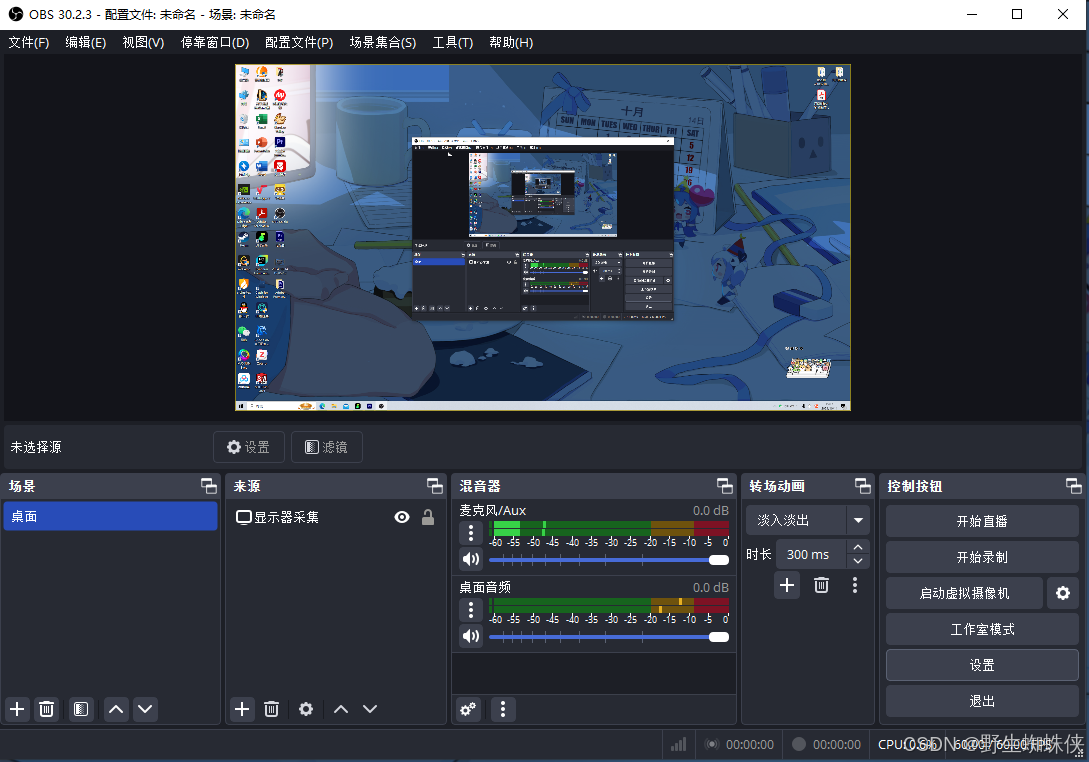
Task: Open virtual camera settings gear
Action: pyautogui.click(x=1063, y=593)
